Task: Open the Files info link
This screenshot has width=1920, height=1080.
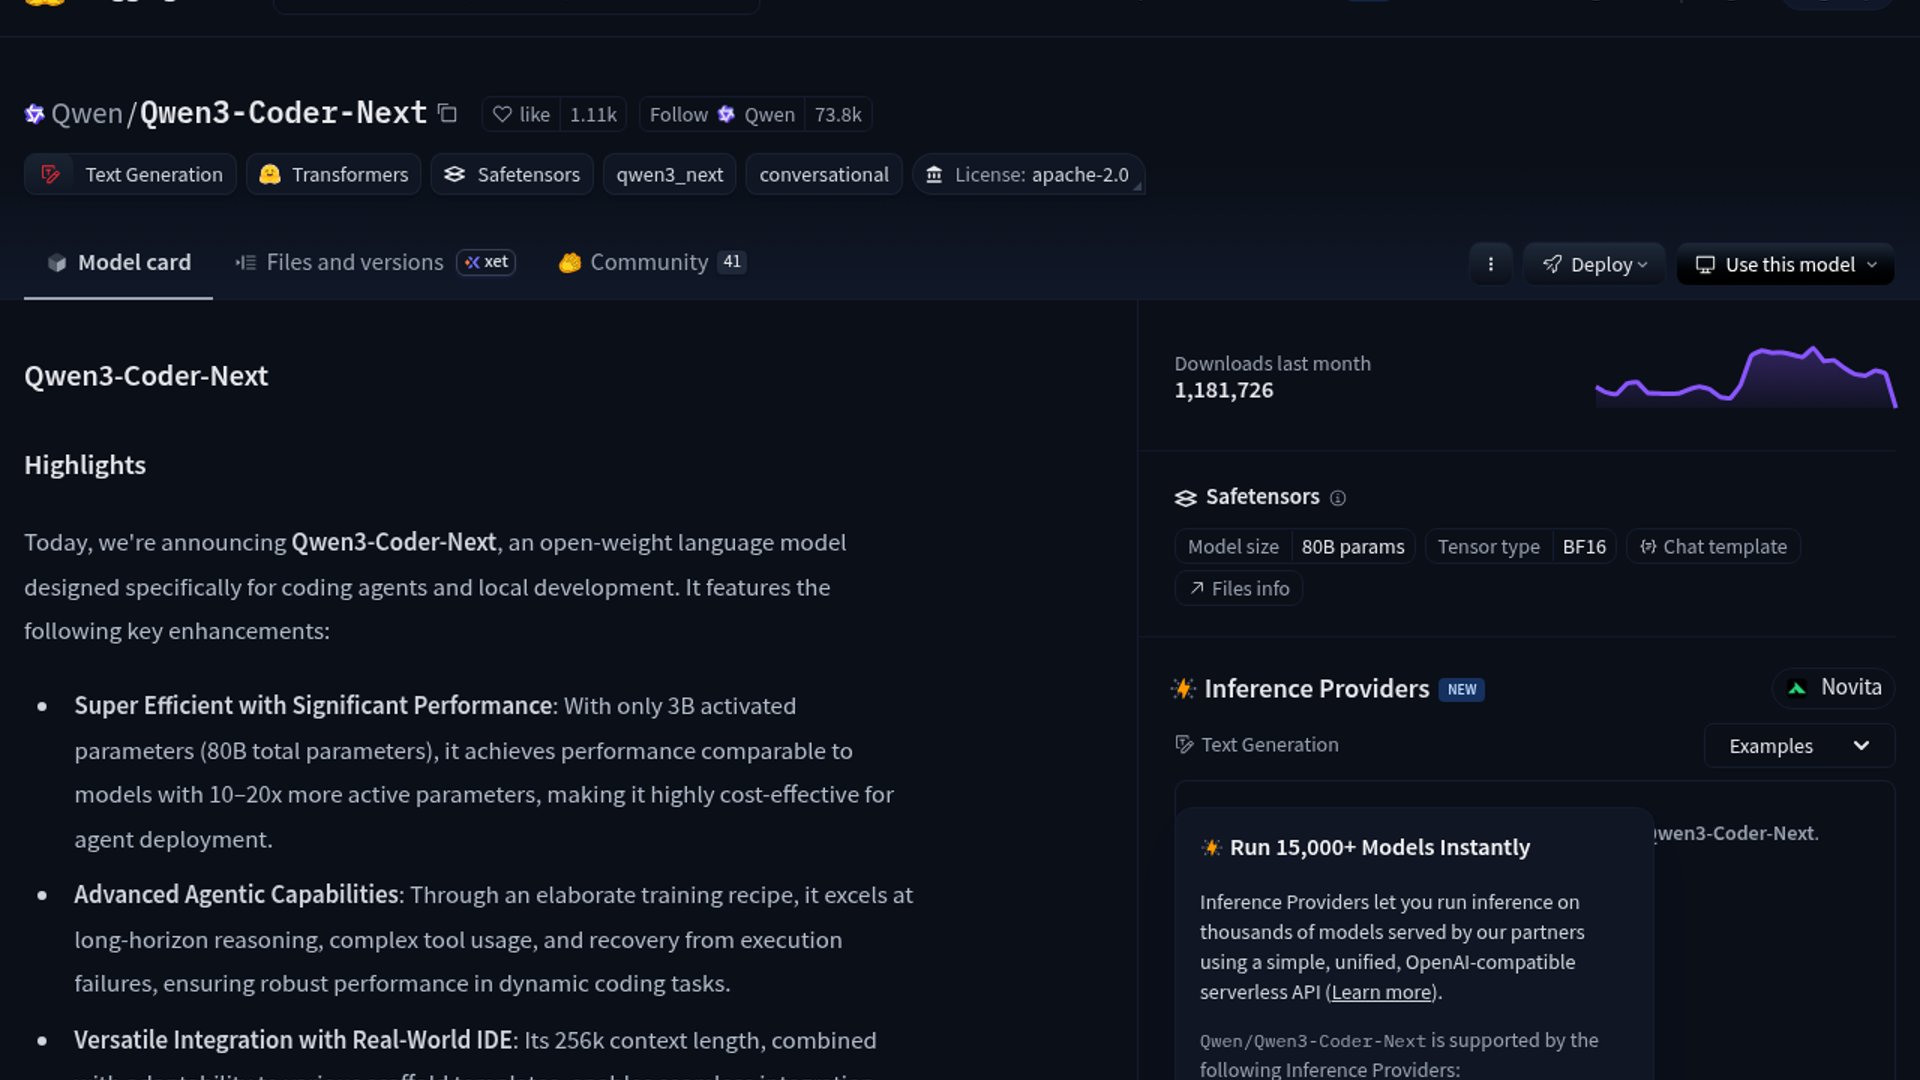Action: [1239, 589]
